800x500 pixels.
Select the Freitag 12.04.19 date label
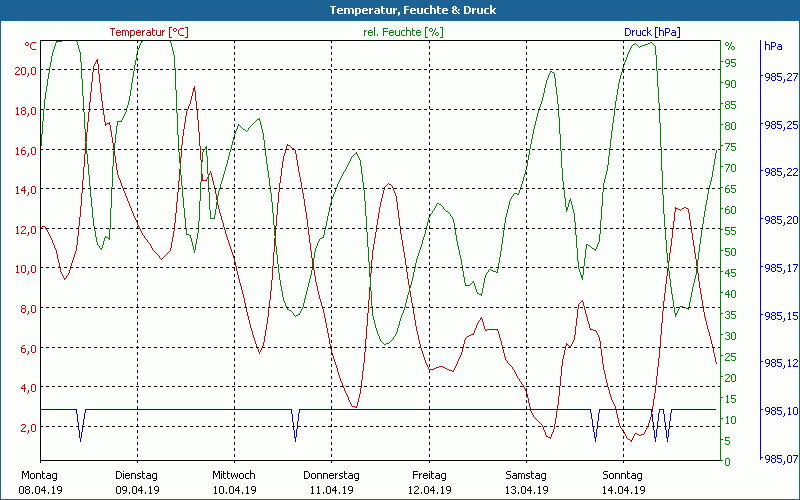(x=428, y=482)
